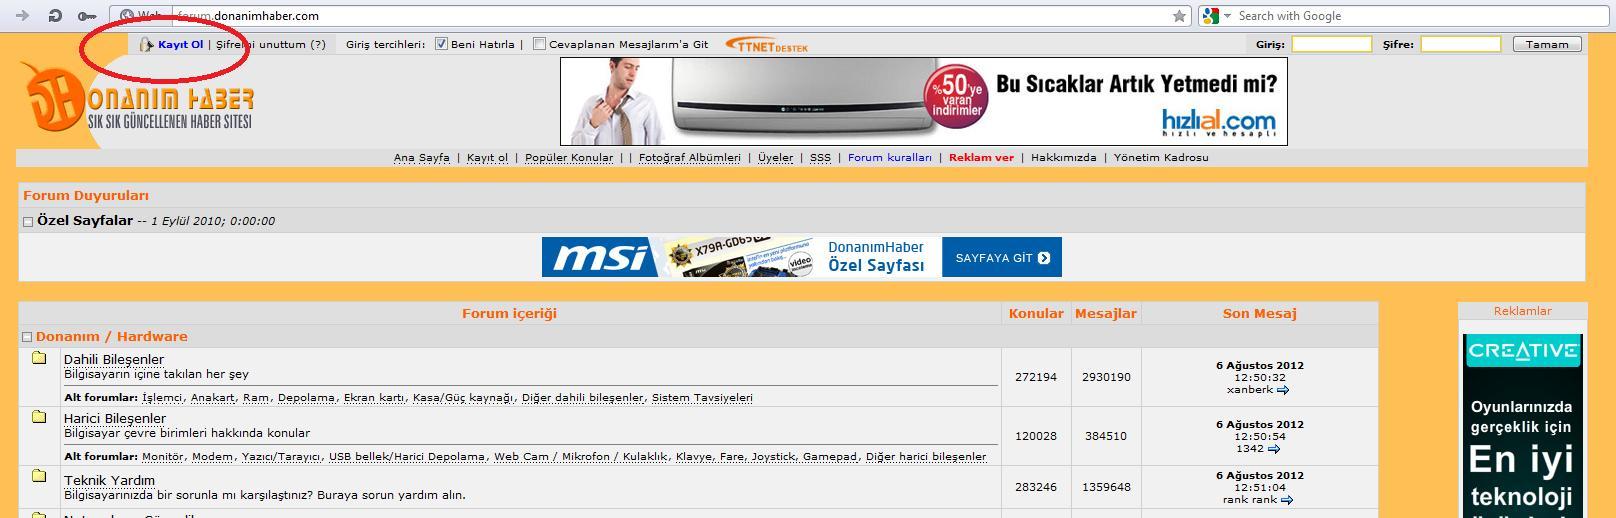Focus the Giriş username input field
1616x518 pixels.
pyautogui.click(x=1331, y=44)
